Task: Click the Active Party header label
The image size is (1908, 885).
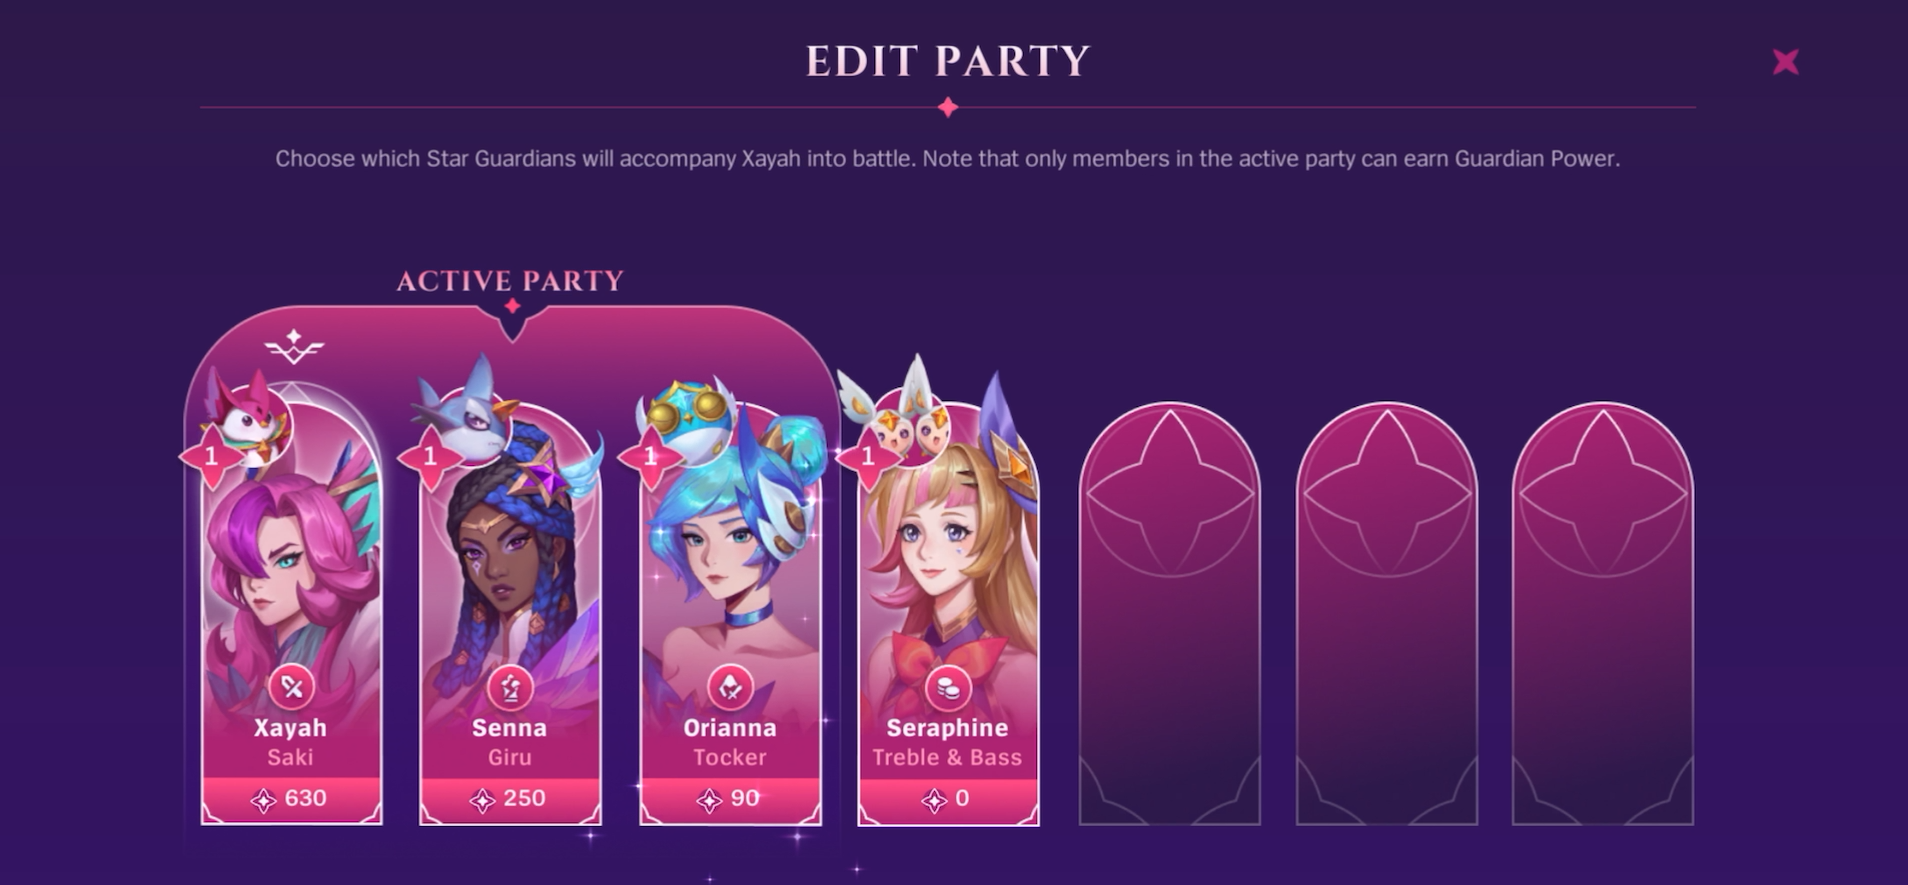Action: coord(510,281)
